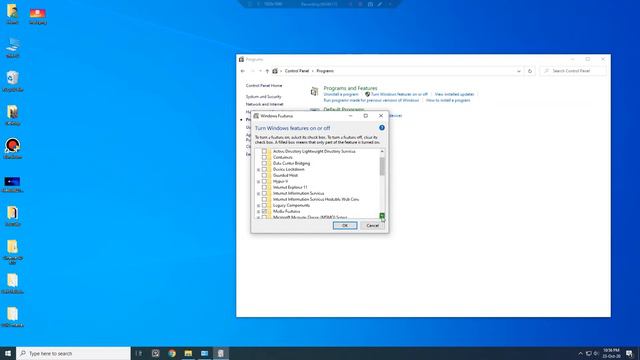Image resolution: width=640 pixels, height=360 pixels.
Task: Click the feature list scroll up arrow
Action: (x=382, y=151)
